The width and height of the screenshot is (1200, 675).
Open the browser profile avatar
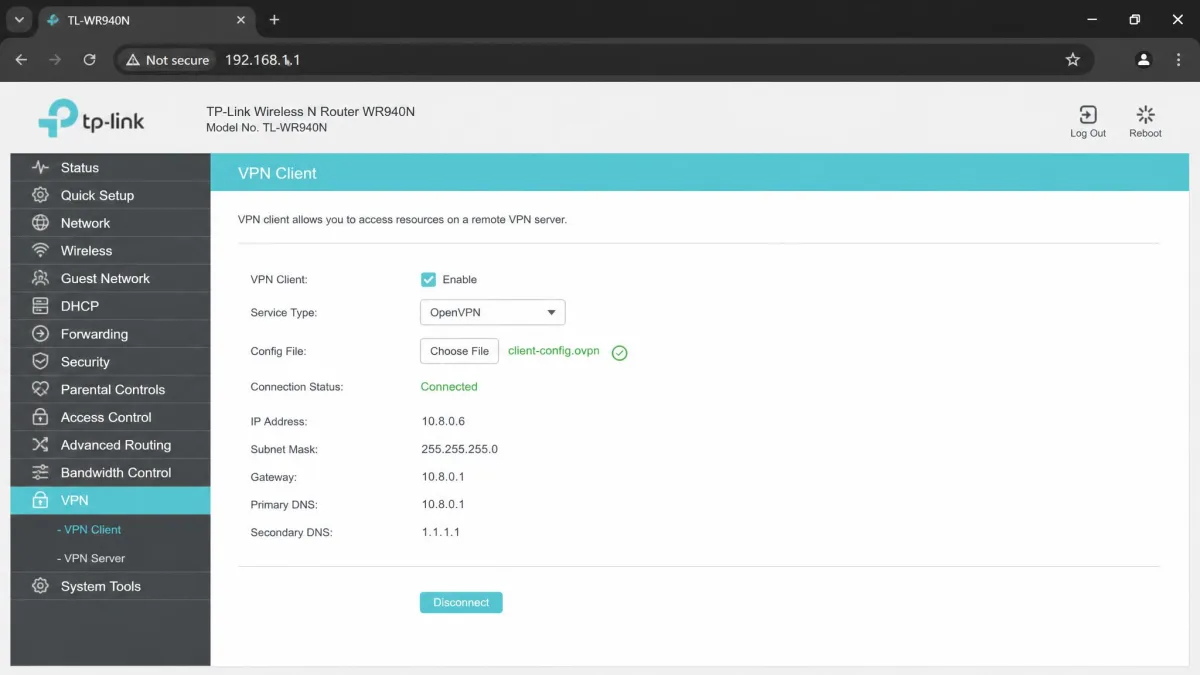1144,60
